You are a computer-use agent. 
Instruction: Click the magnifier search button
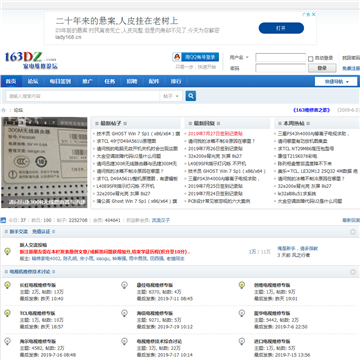191,96
